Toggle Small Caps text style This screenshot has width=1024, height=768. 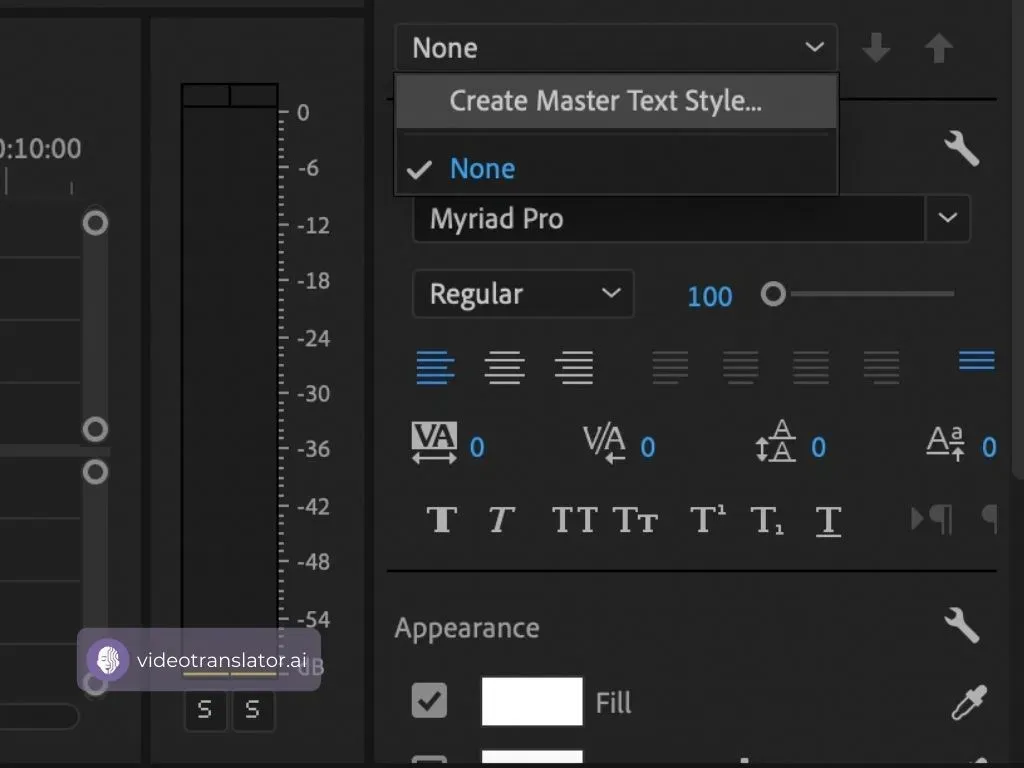pyautogui.click(x=635, y=520)
